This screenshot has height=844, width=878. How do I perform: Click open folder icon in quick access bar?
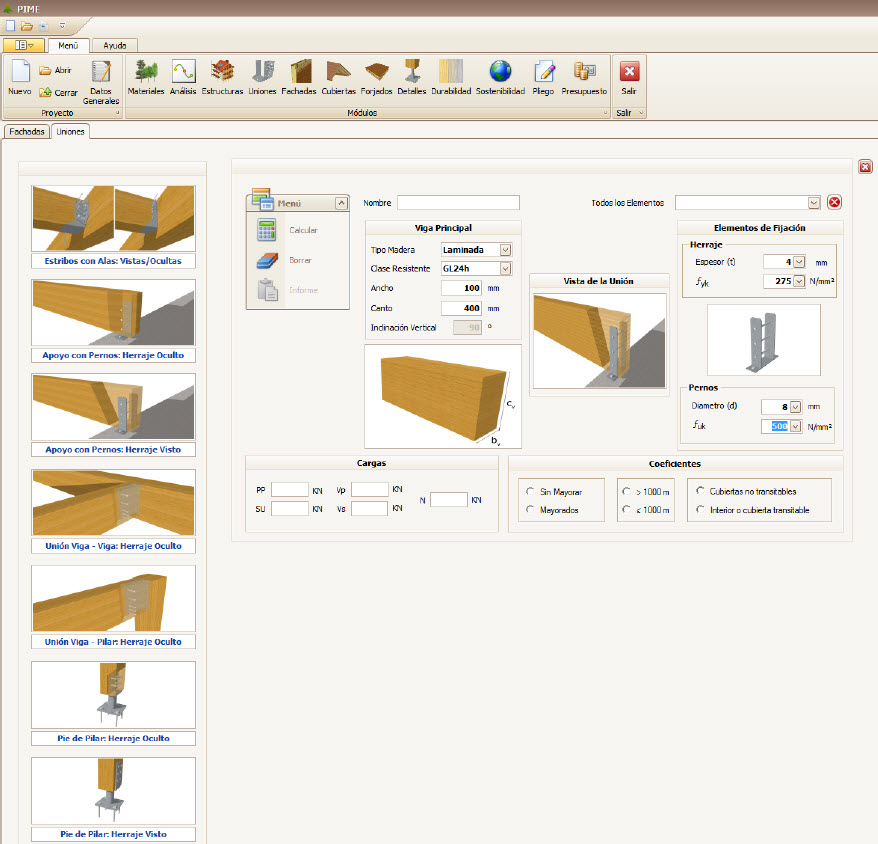click(26, 26)
